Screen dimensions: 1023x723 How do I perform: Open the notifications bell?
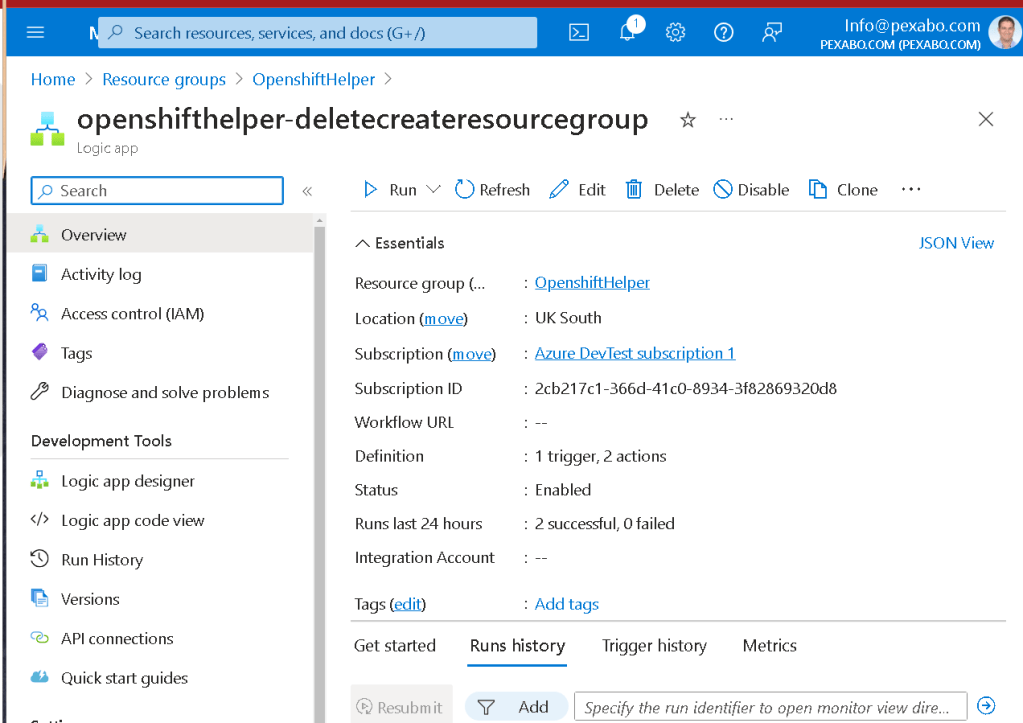628,32
